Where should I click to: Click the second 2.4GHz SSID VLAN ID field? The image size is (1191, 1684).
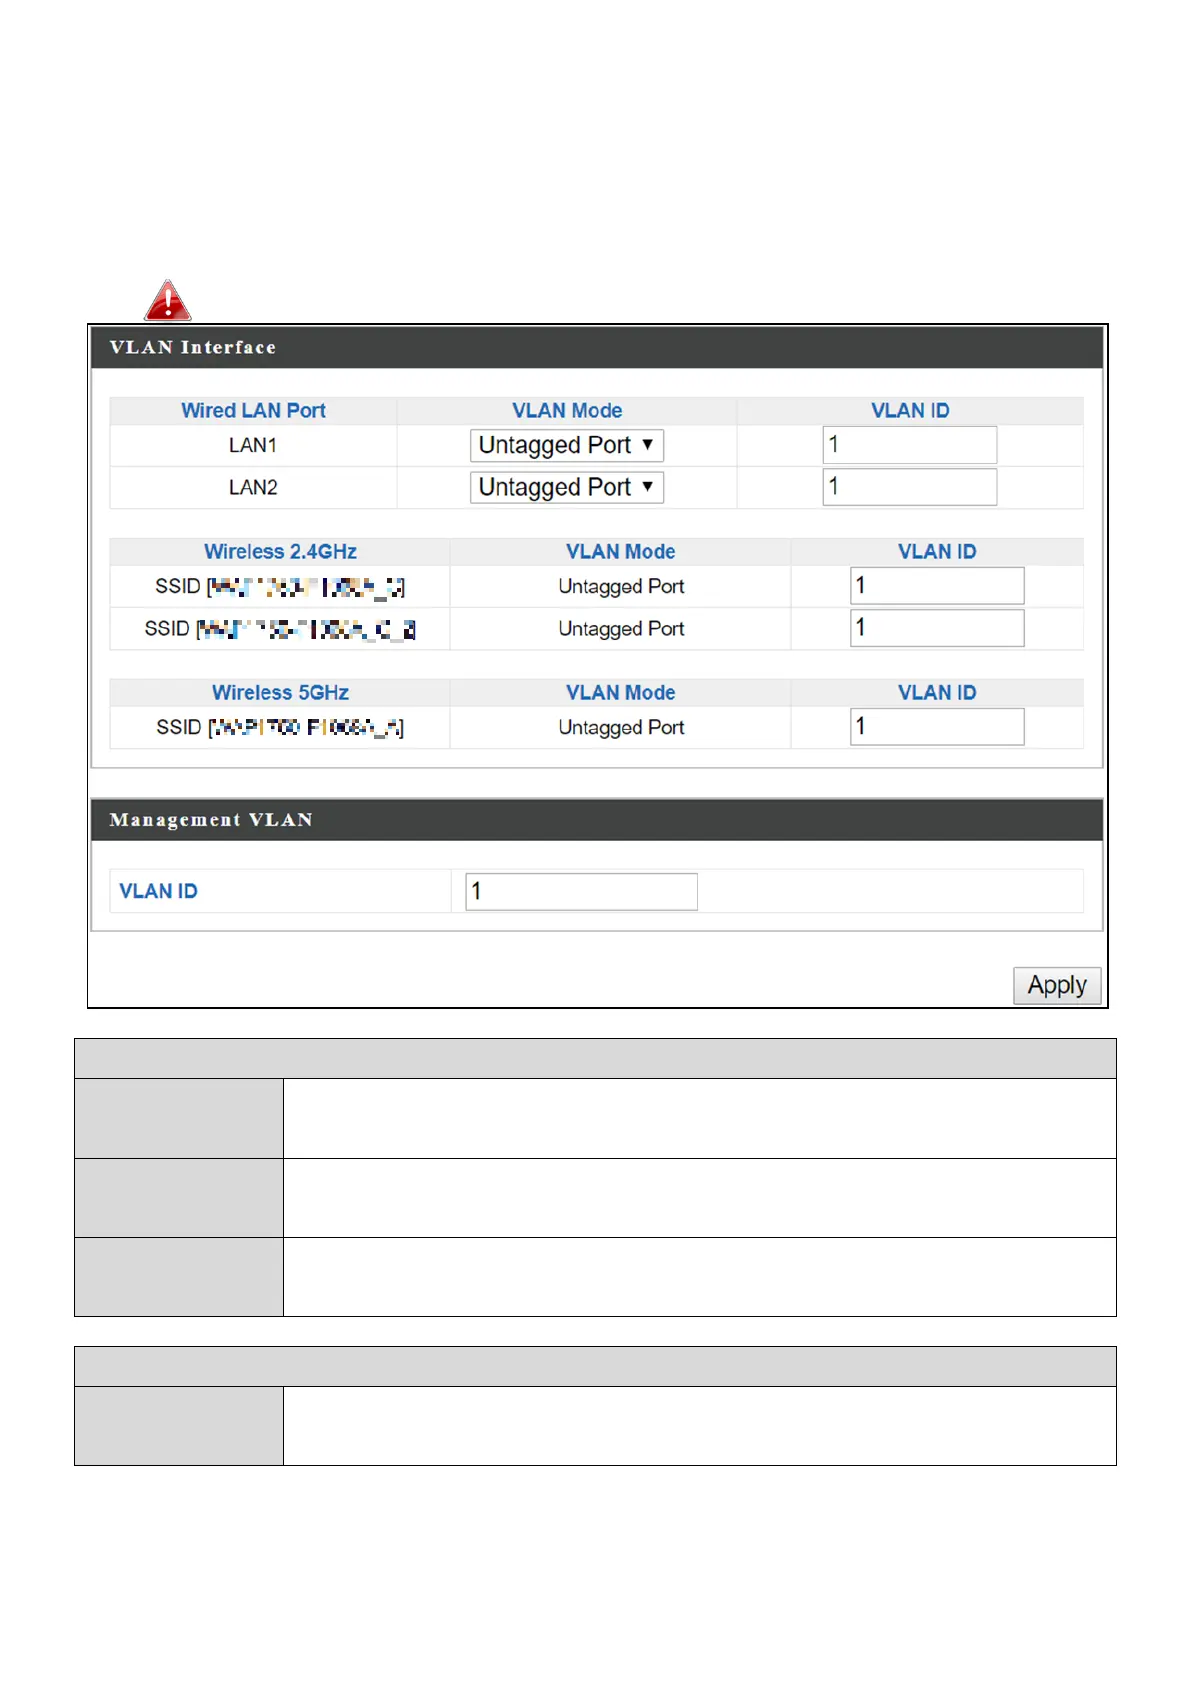coord(937,628)
